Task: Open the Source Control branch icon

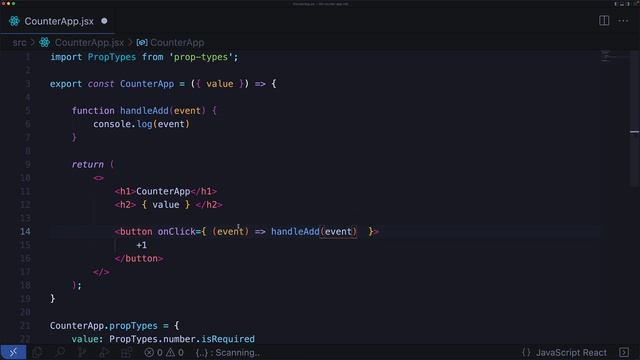Action: (x=82, y=352)
